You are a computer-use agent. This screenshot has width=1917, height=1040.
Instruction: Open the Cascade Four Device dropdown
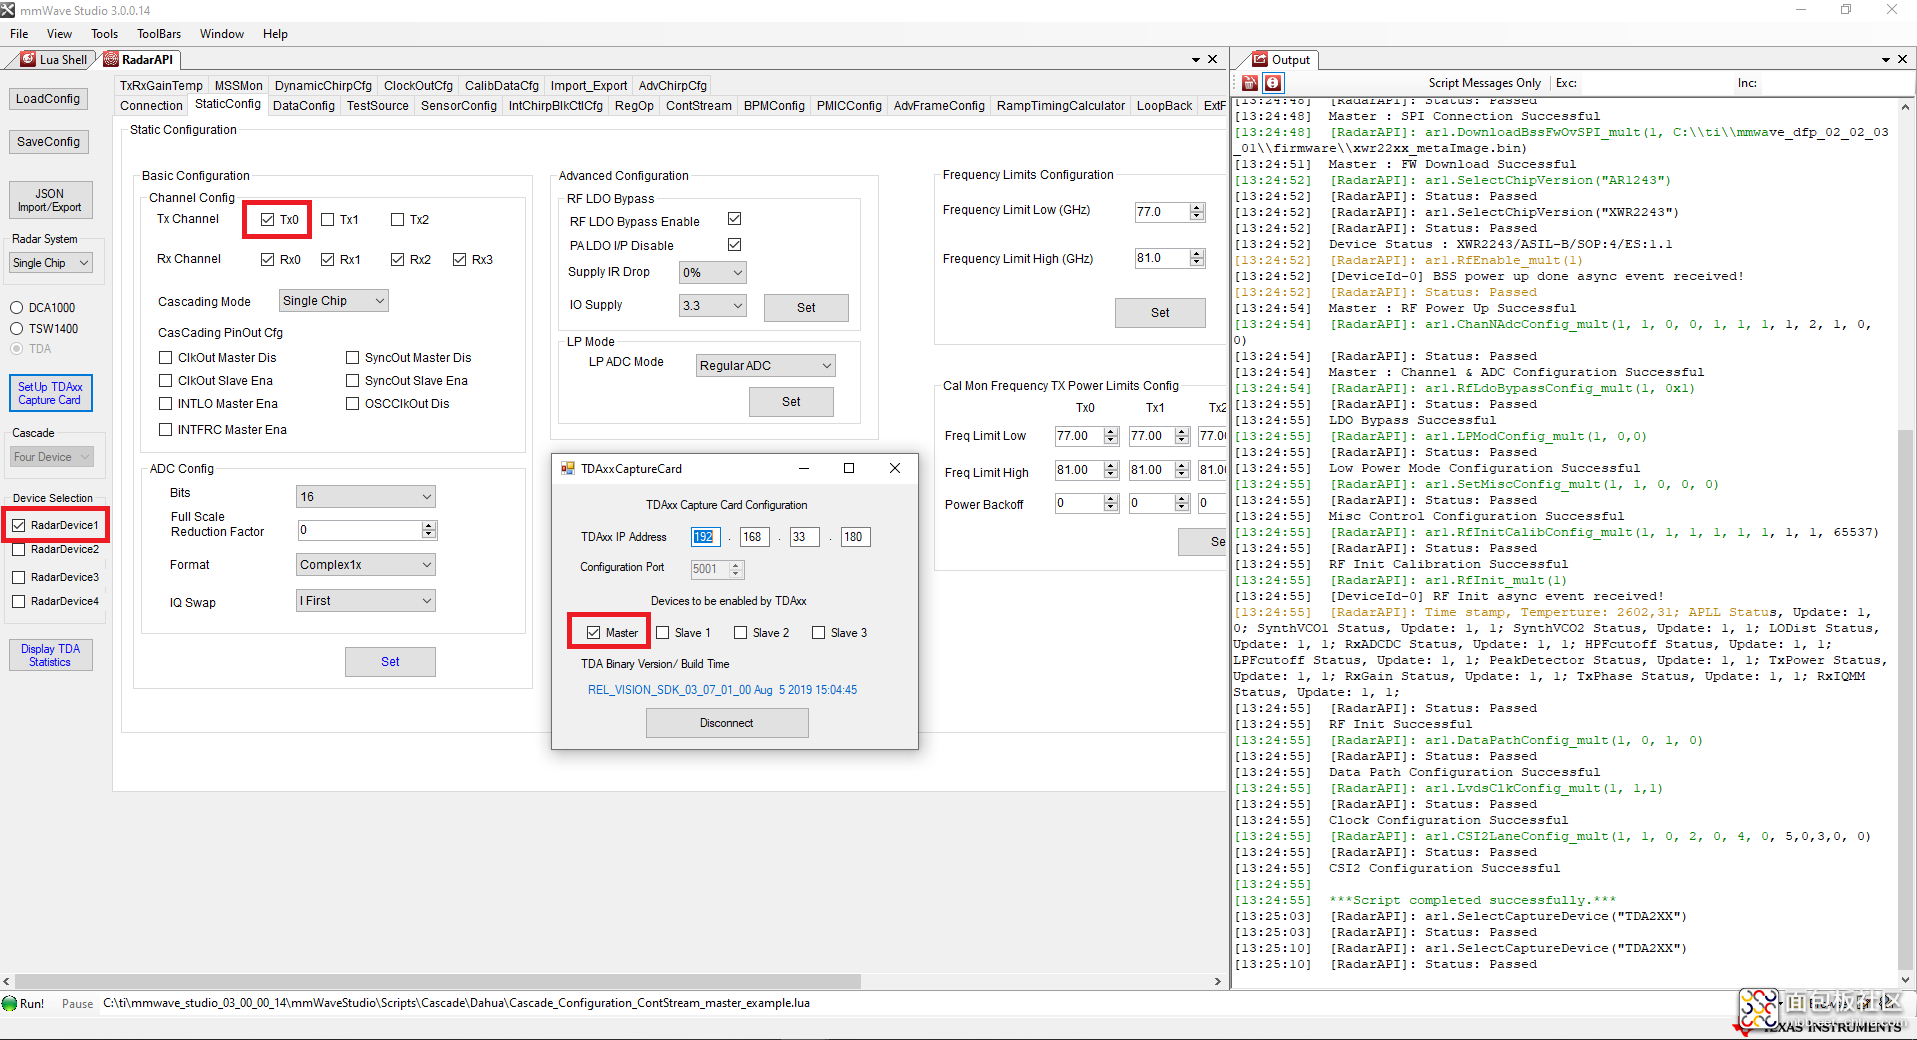(51, 457)
